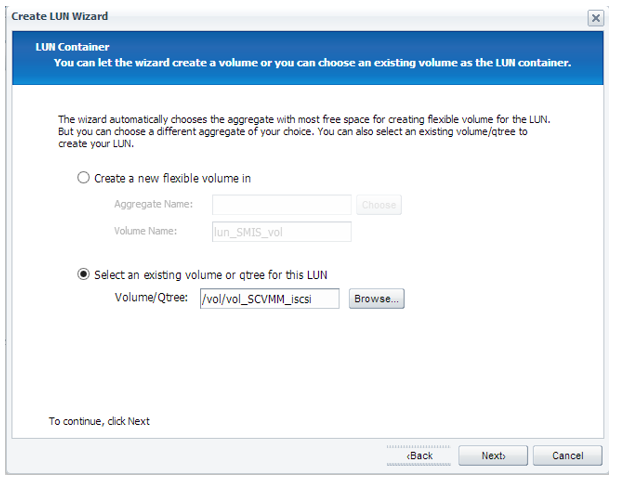The image size is (617, 481).
Task: Click the Volume Name field containing lun_SMIS_vol
Action: (281, 232)
